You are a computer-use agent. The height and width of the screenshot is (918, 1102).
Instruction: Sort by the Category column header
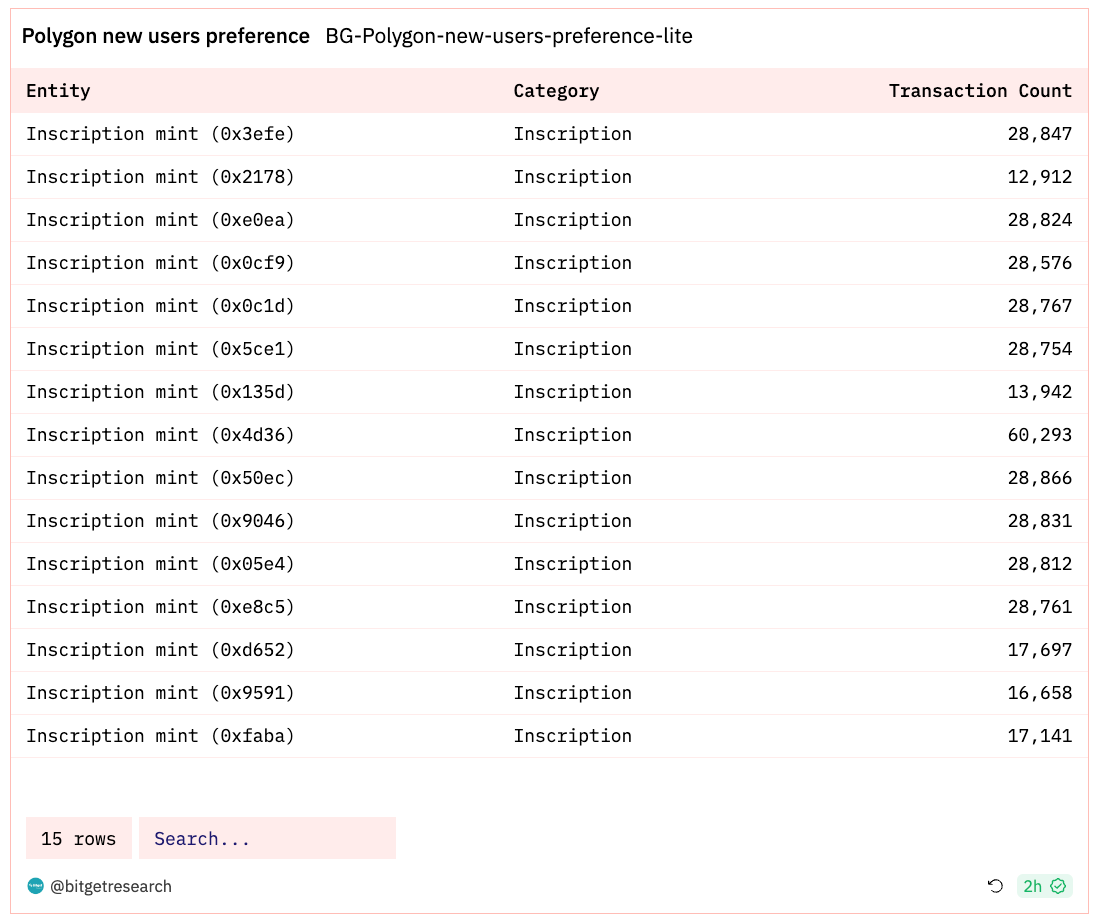(x=557, y=91)
